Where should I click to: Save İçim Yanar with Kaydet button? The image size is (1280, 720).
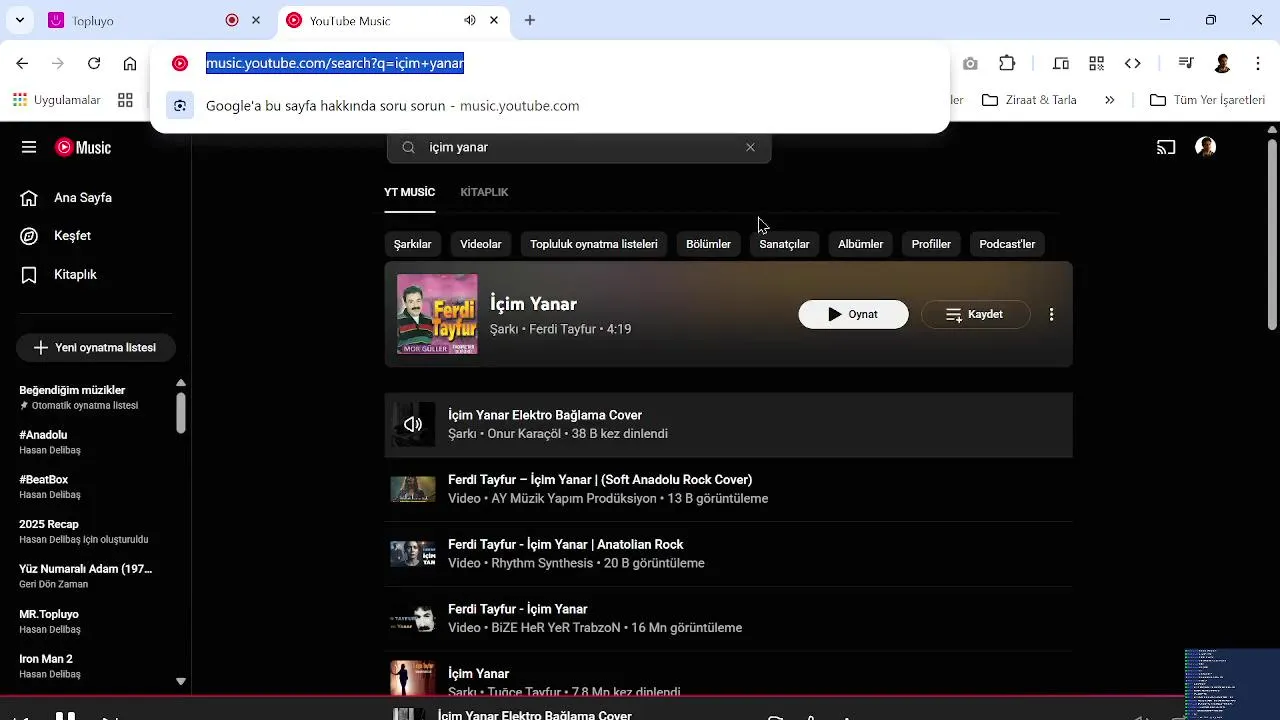point(975,314)
